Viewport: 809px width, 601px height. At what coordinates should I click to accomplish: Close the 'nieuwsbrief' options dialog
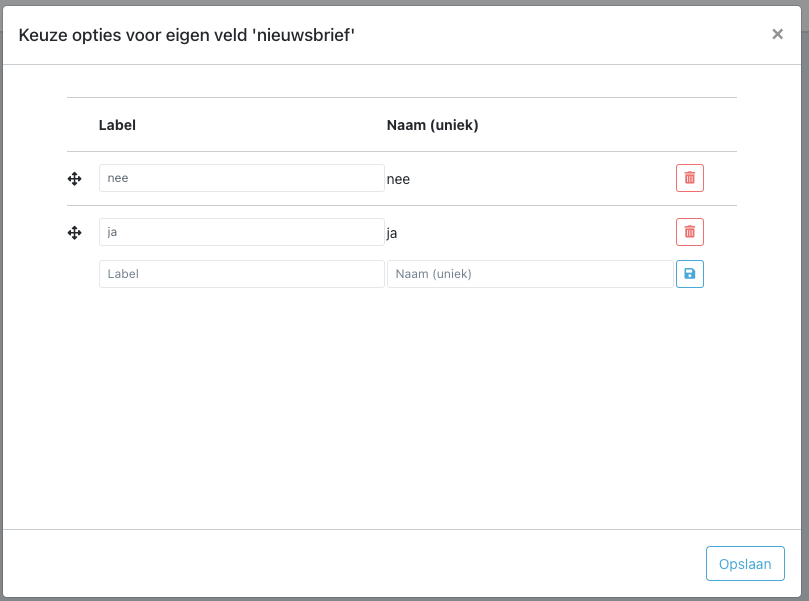[x=777, y=34]
